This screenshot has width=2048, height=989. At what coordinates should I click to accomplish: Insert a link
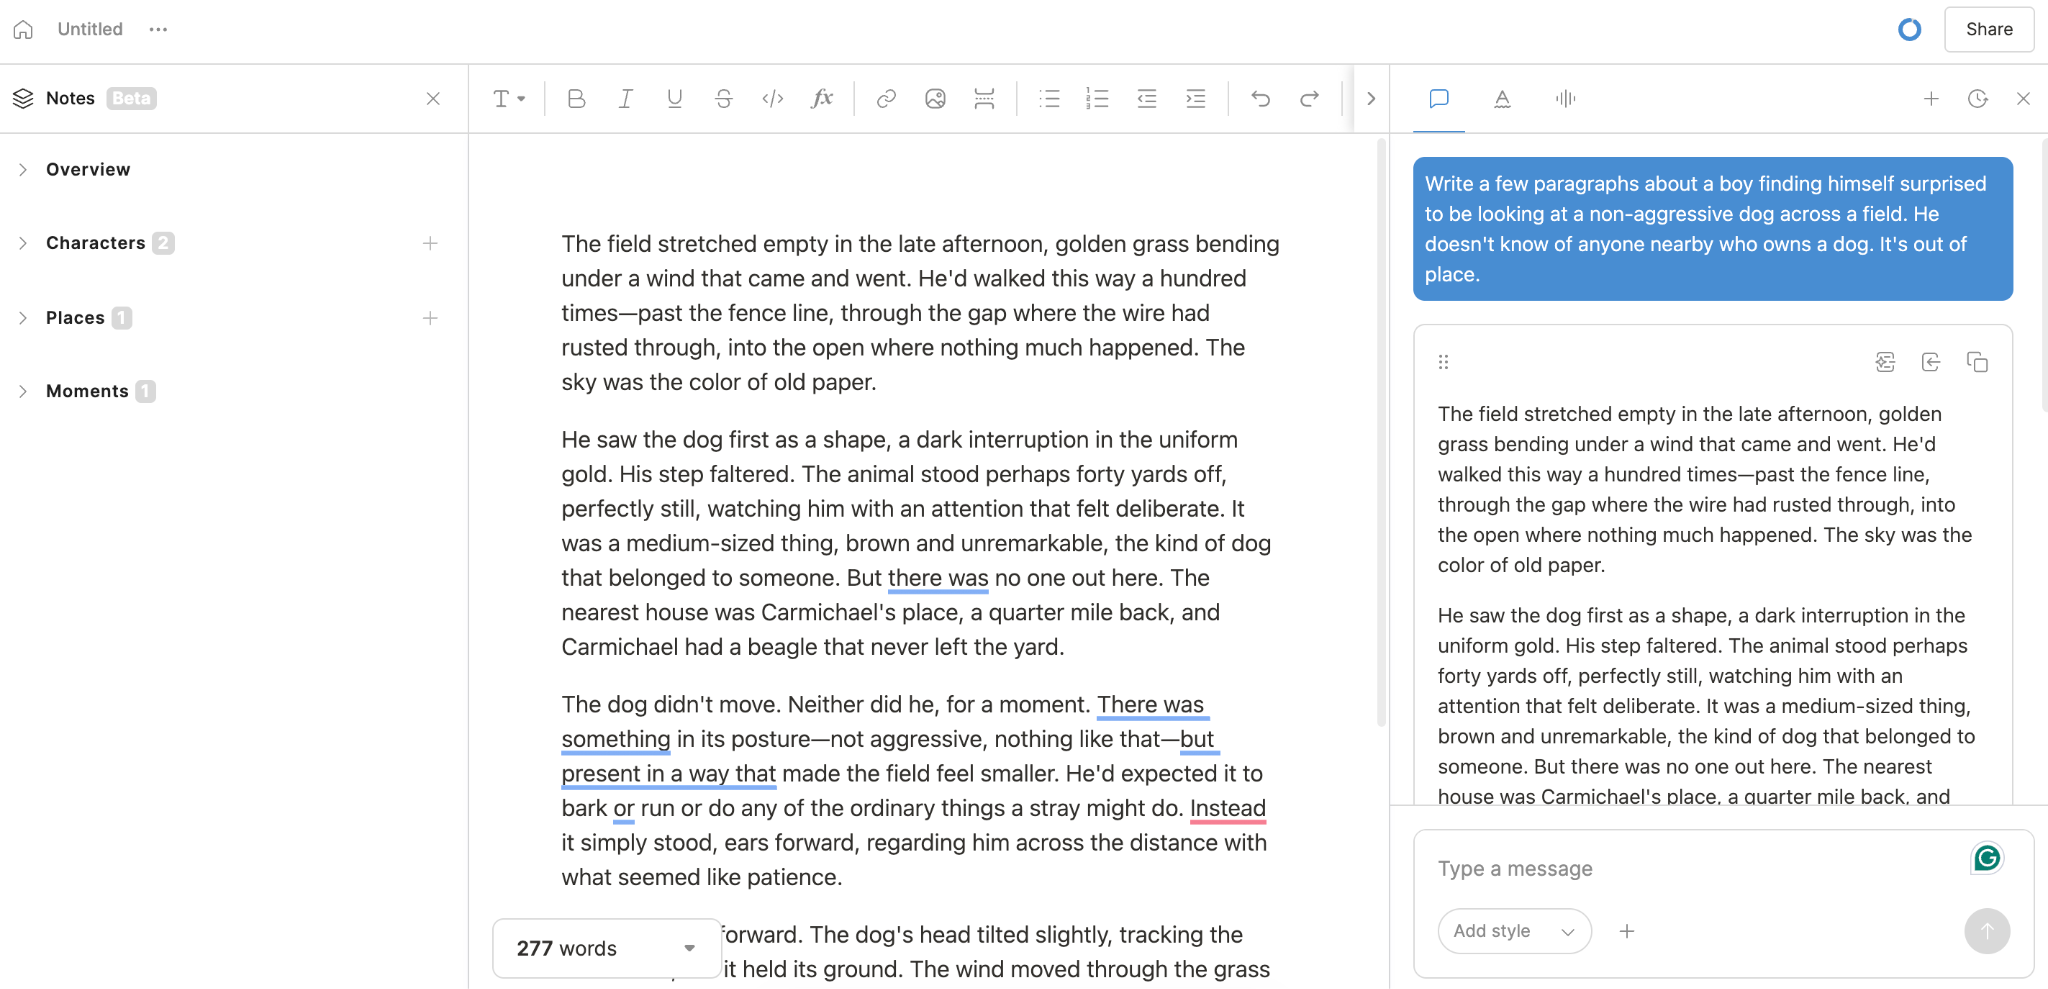pyautogui.click(x=886, y=98)
